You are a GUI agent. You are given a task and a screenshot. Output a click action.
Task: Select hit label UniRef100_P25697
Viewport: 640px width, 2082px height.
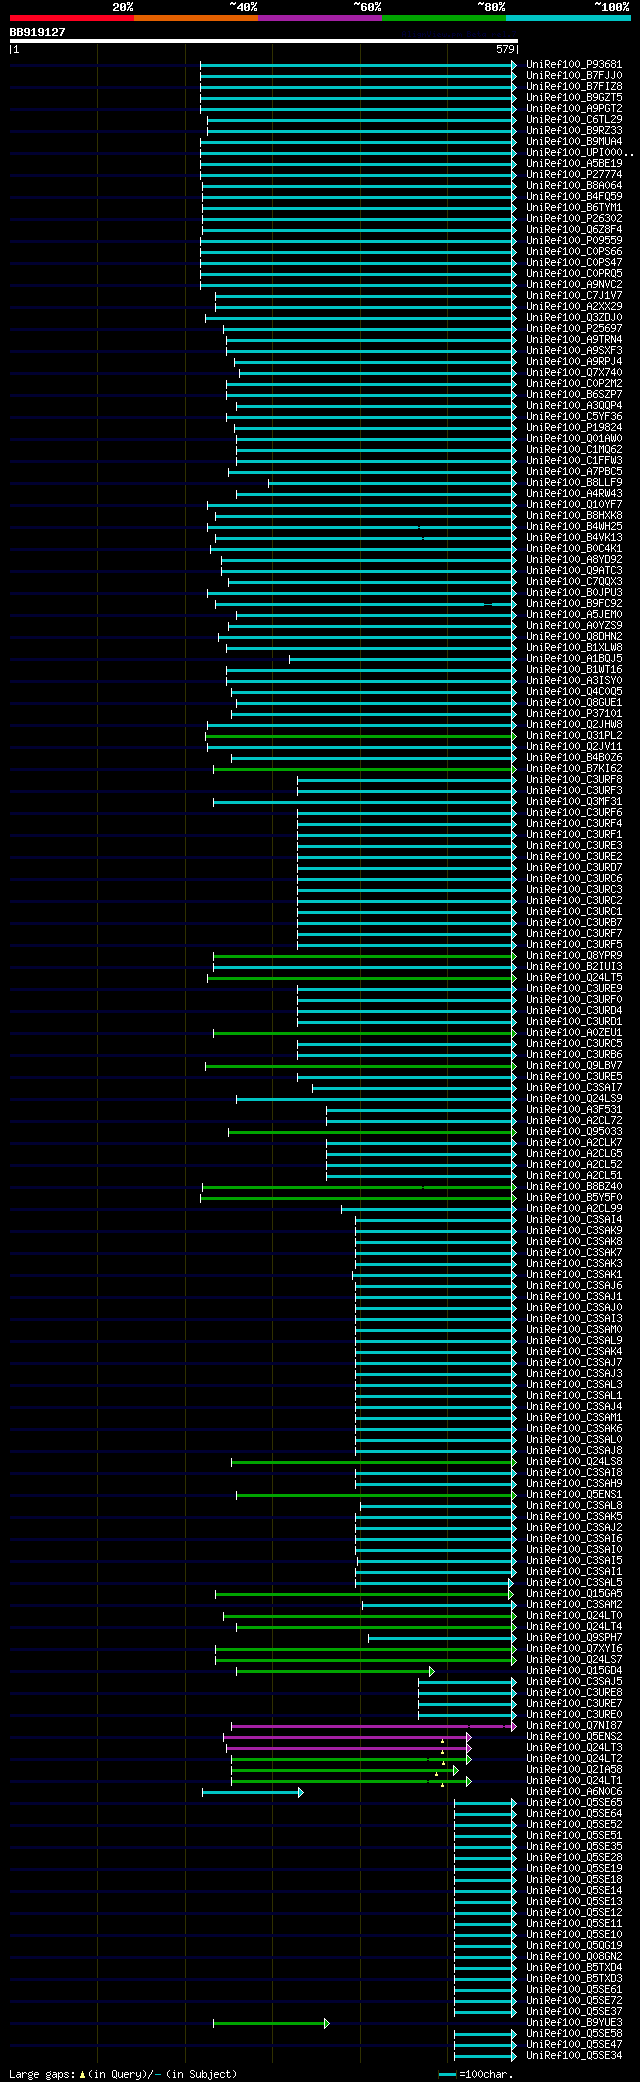pos(574,329)
